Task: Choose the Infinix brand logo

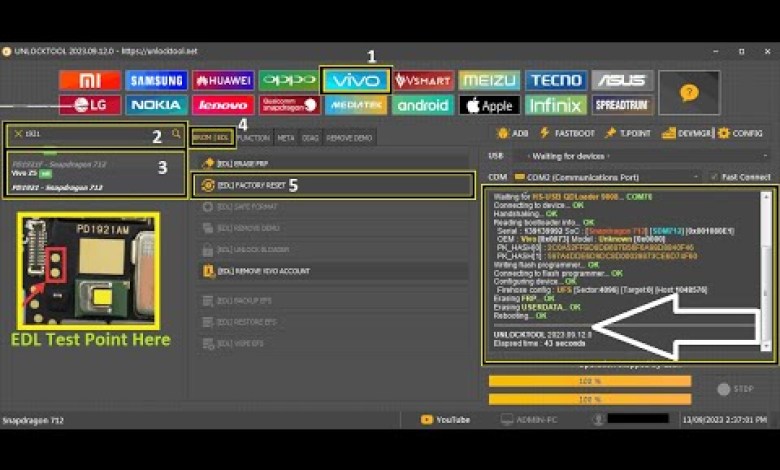Action: point(556,105)
